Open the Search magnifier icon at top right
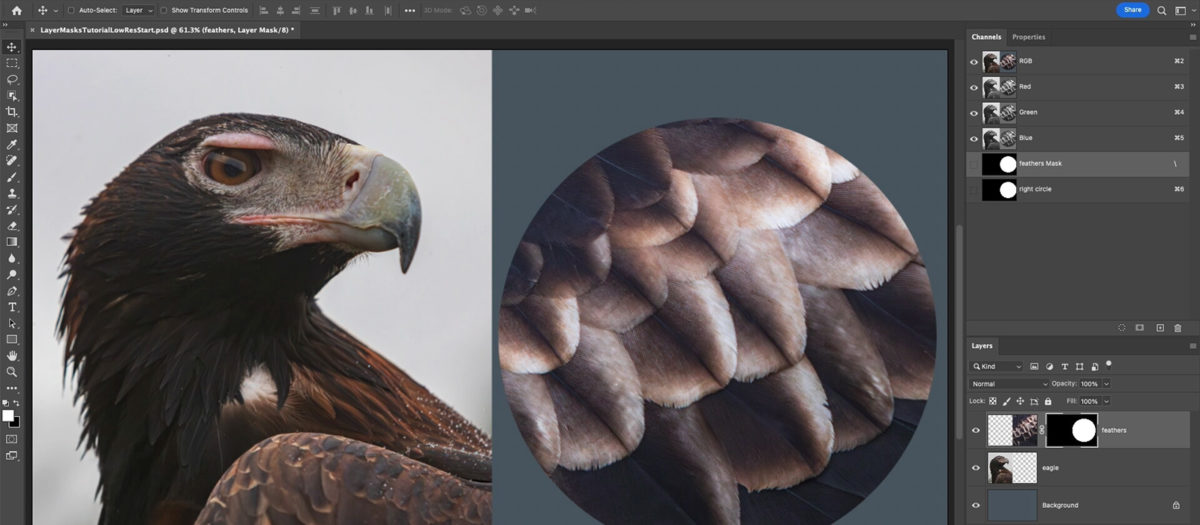The height and width of the screenshot is (525, 1200). [1162, 10]
